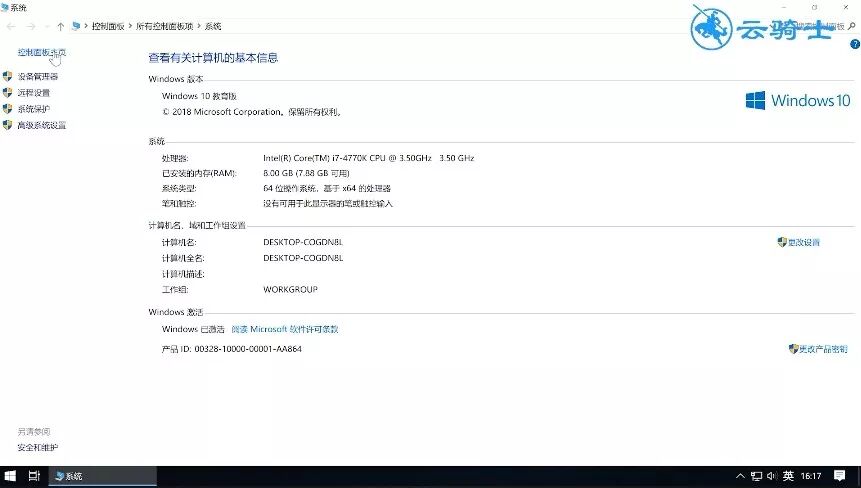Open the volume speaker tray icon
The image size is (861, 488).
pyautogui.click(x=772, y=476)
